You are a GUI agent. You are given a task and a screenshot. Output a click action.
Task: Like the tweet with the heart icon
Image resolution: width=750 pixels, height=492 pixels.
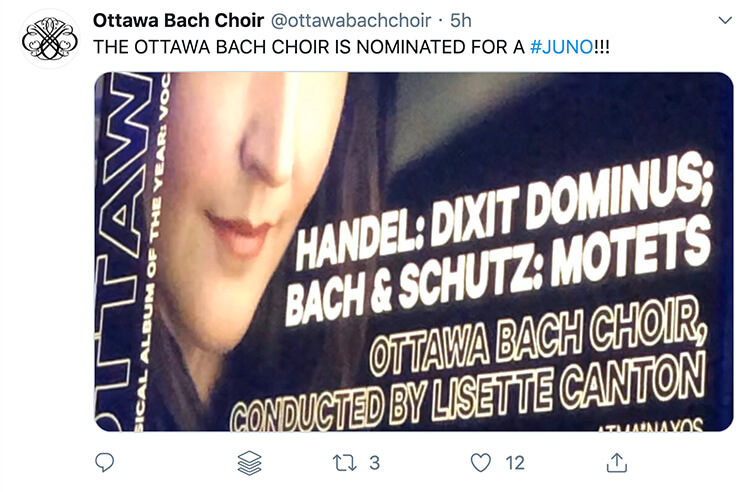click(x=481, y=462)
